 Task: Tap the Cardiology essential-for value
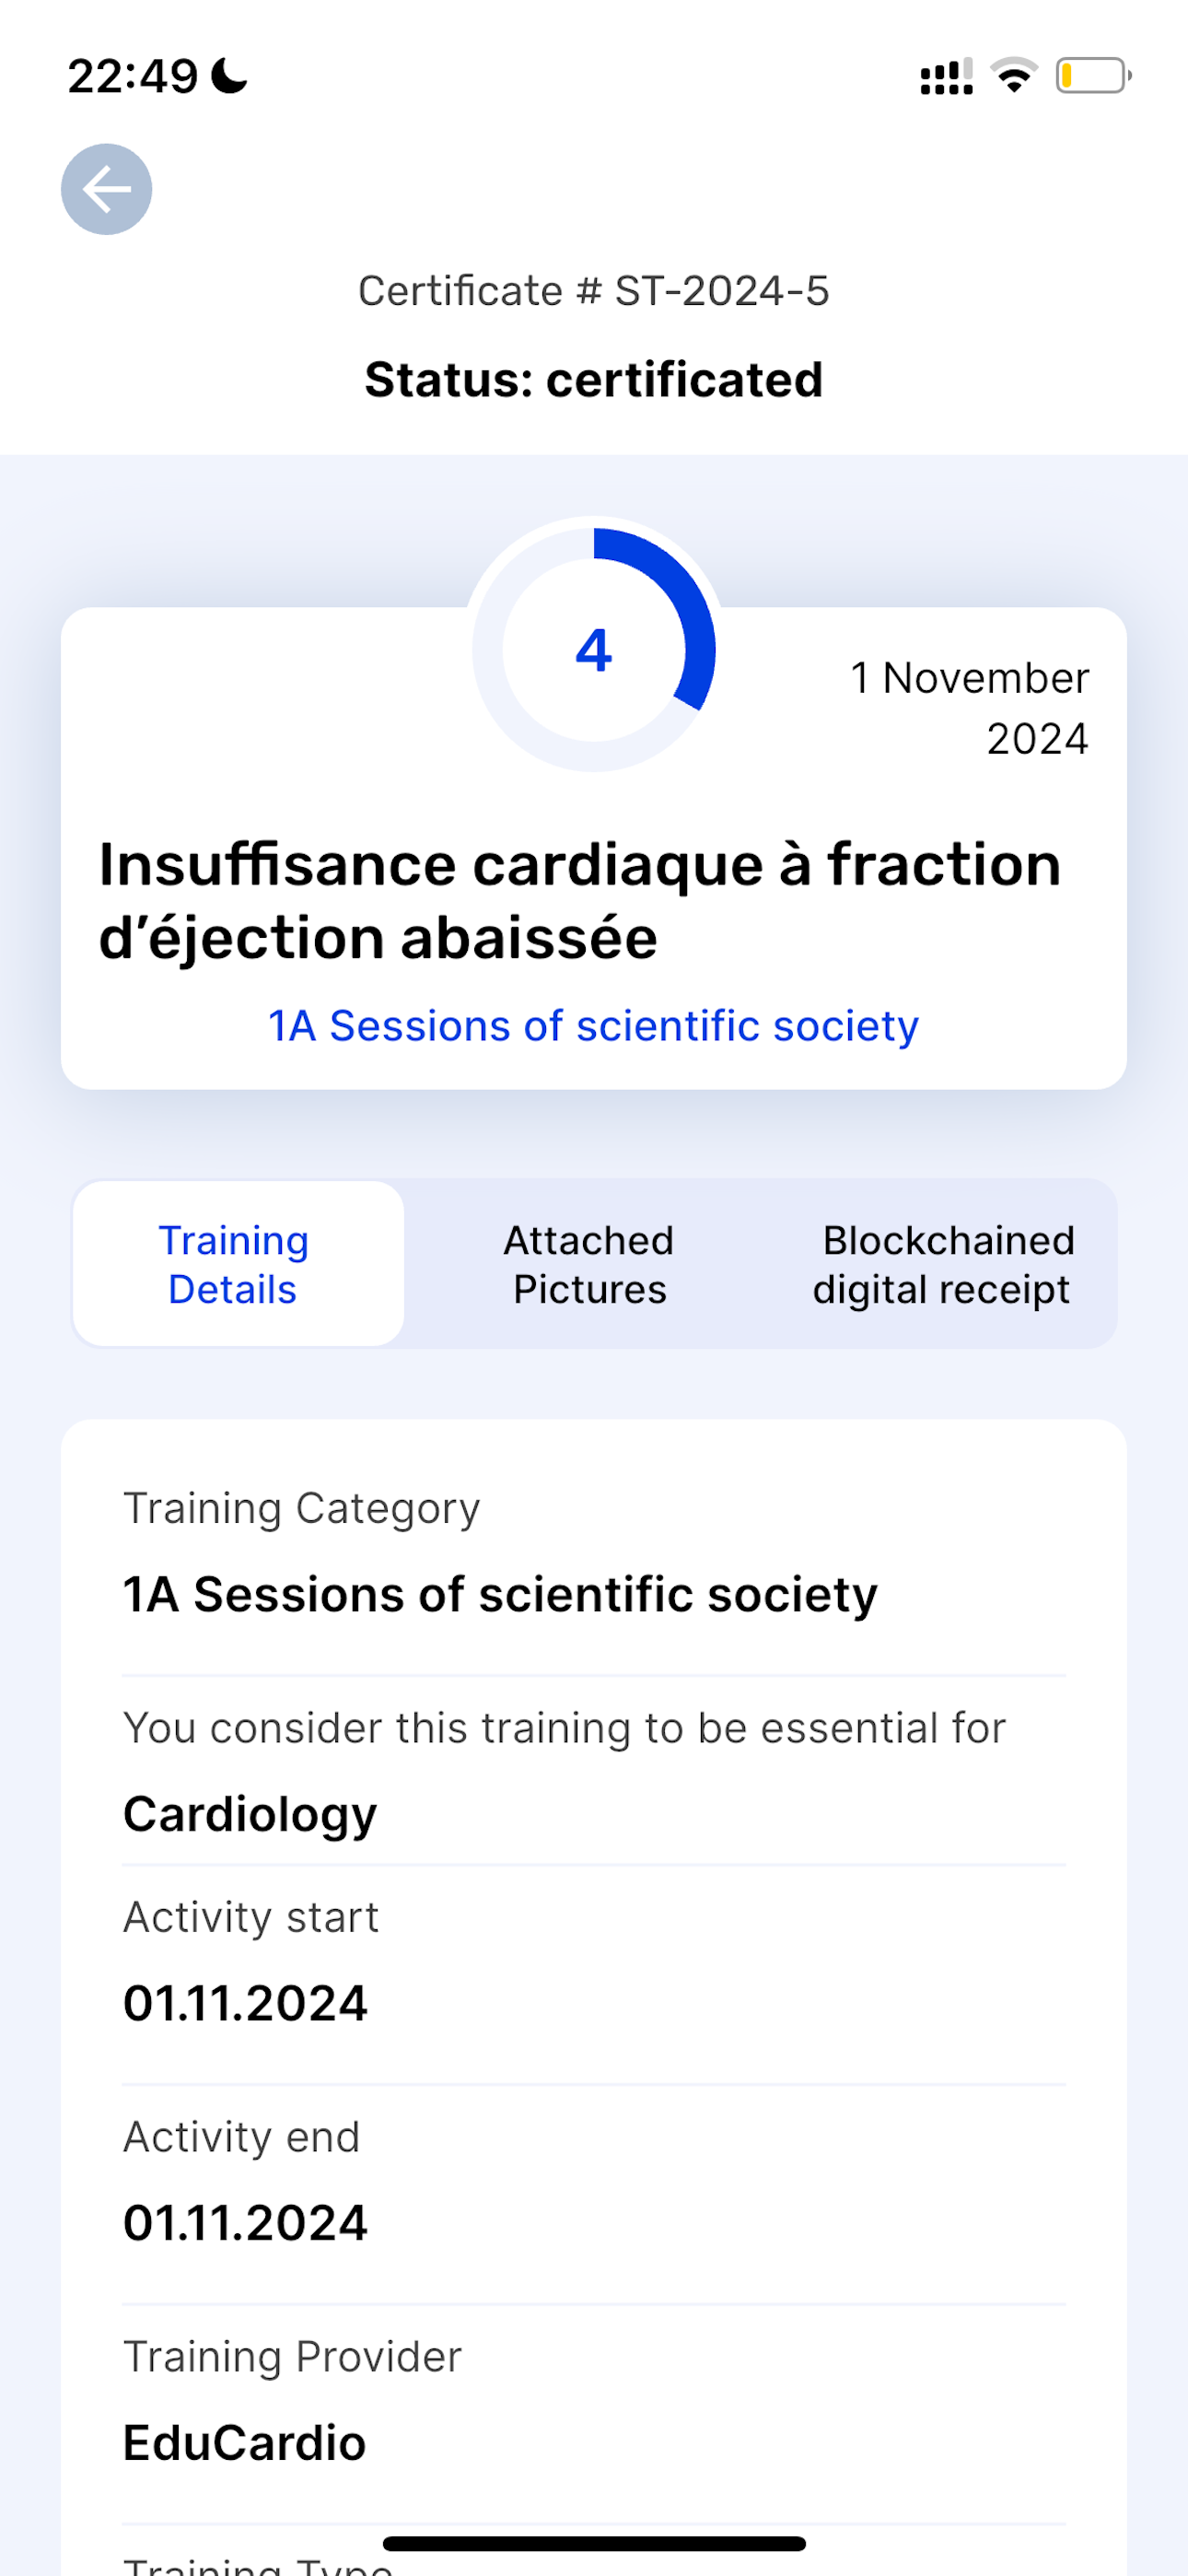point(250,1814)
